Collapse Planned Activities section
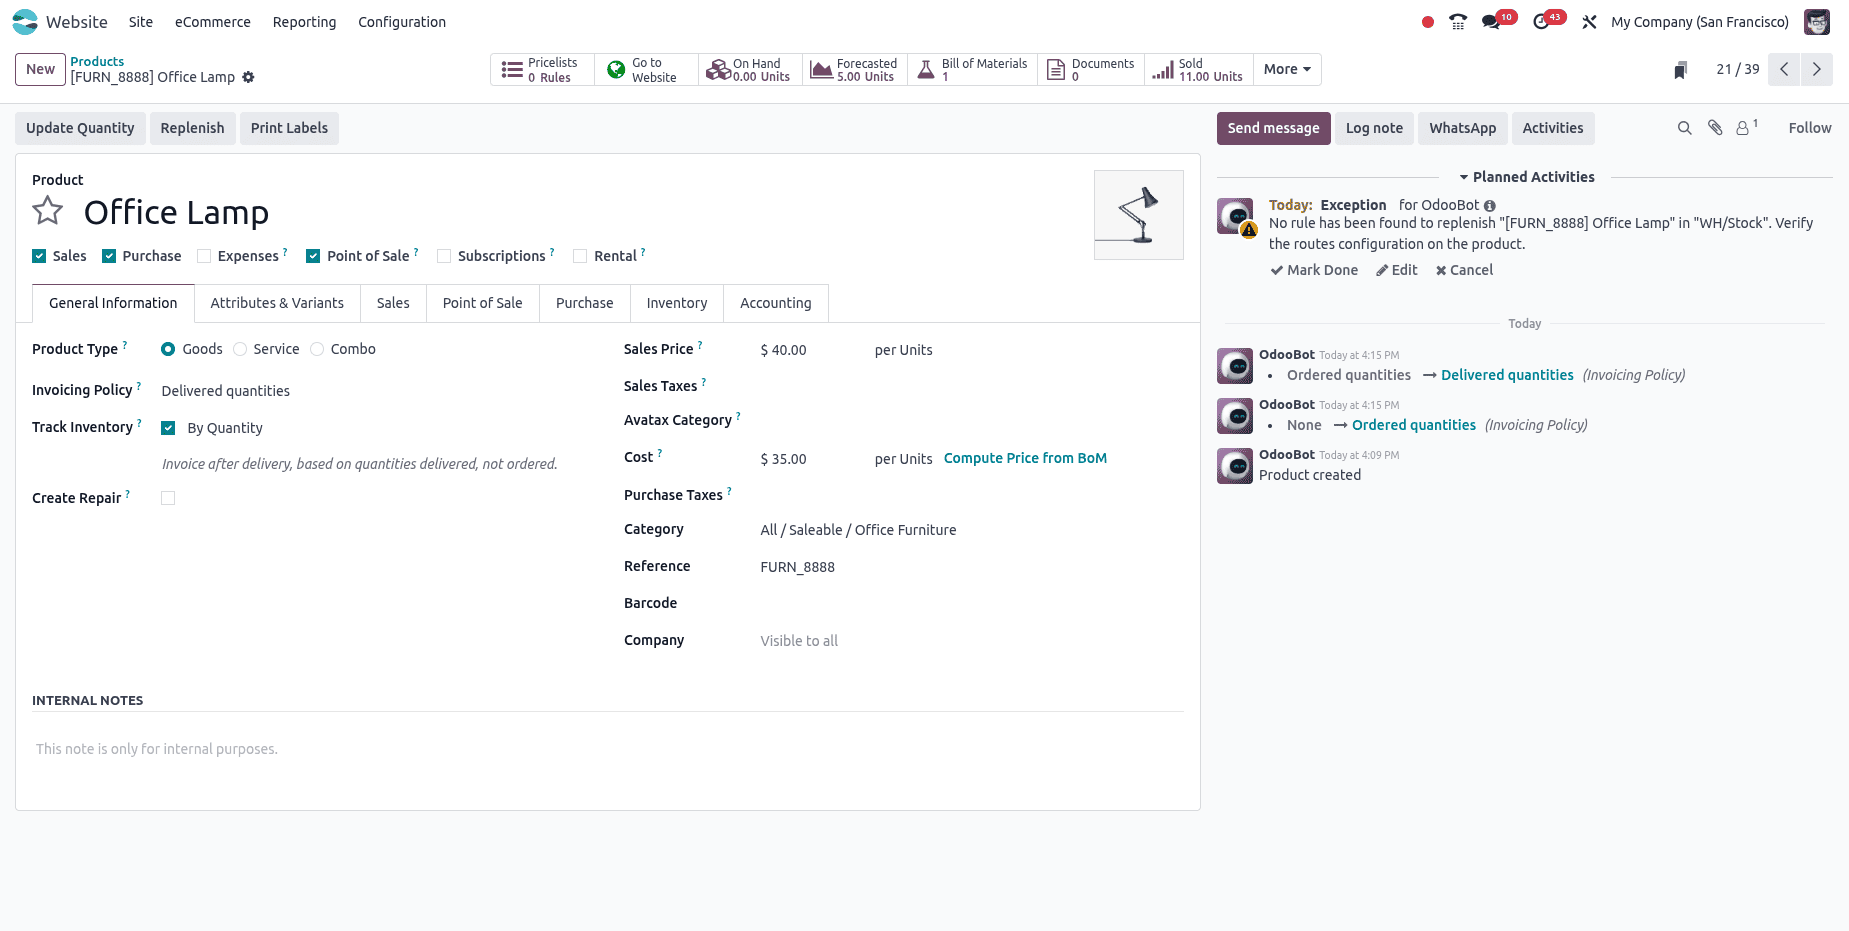 coord(1526,177)
